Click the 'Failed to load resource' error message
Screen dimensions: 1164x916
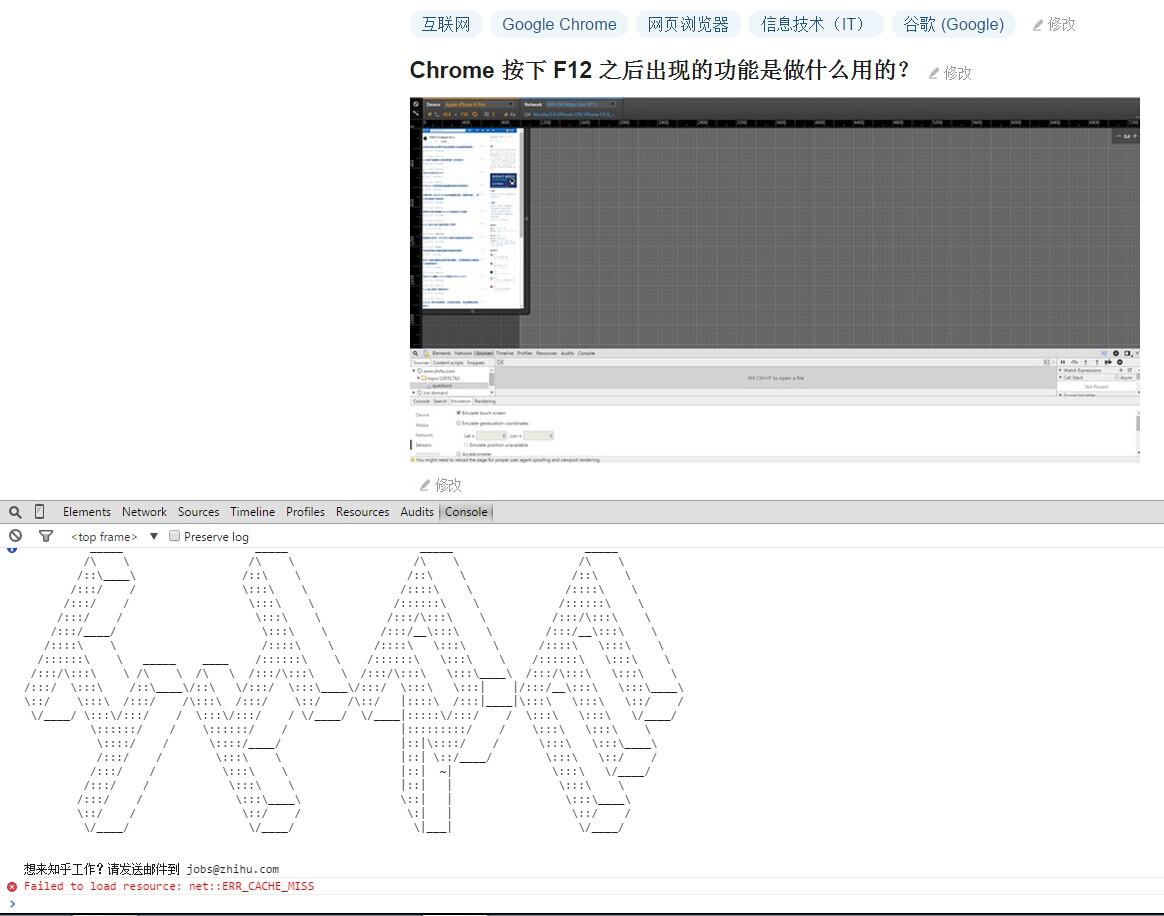(x=169, y=886)
